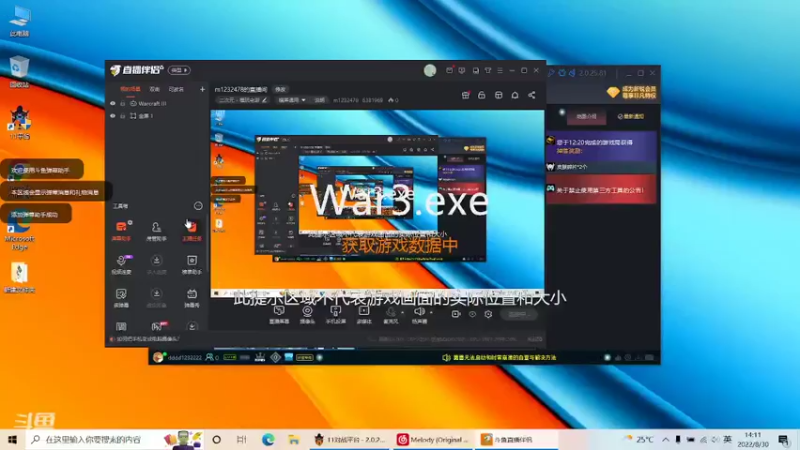
Task: Open the red third-party tools announcement
Action: click(601, 190)
